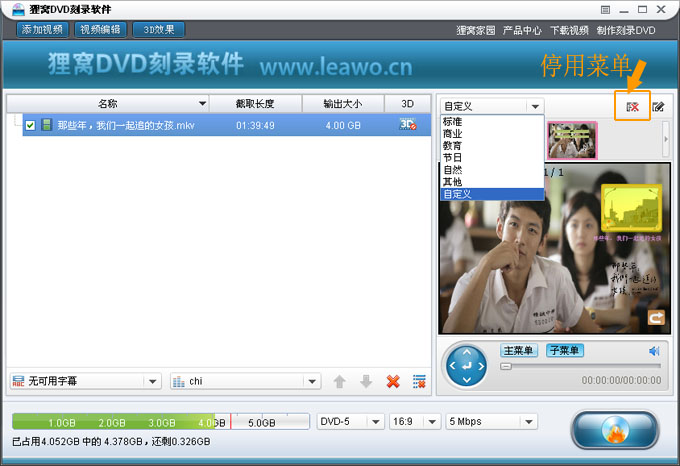
Task: Open the 自定义 menu template dropdown
Action: [535, 107]
